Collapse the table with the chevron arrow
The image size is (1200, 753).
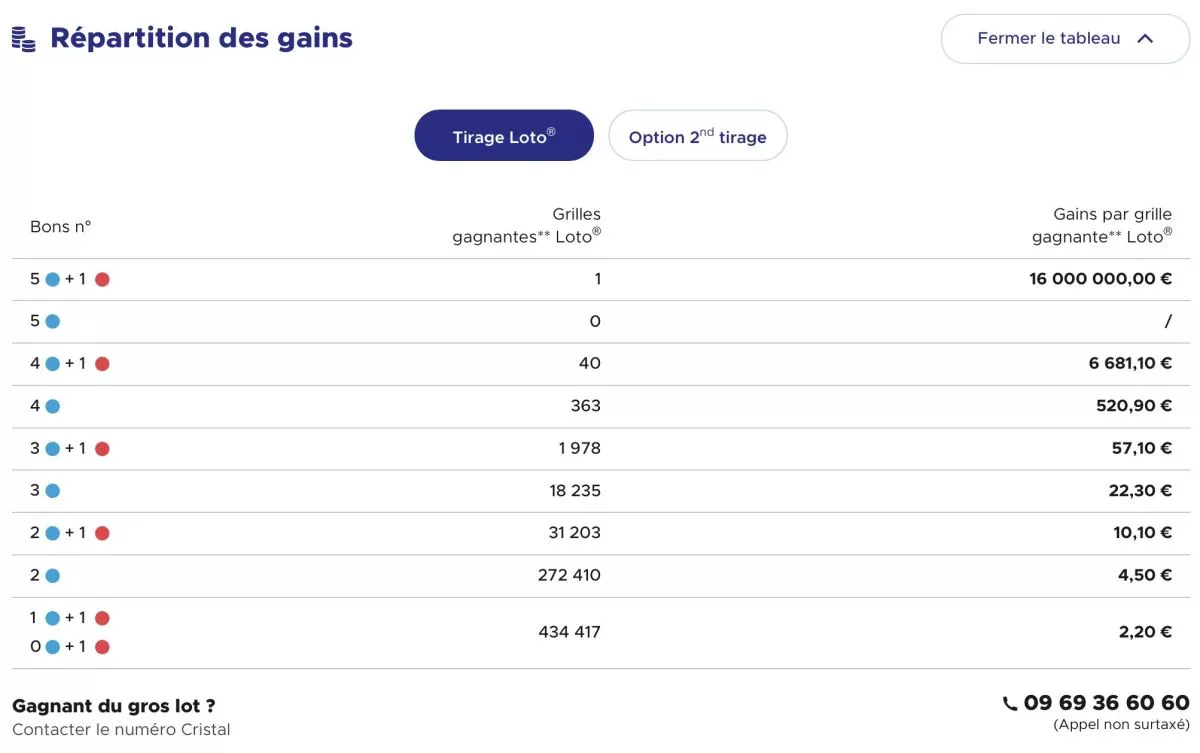pyautogui.click(x=1146, y=39)
